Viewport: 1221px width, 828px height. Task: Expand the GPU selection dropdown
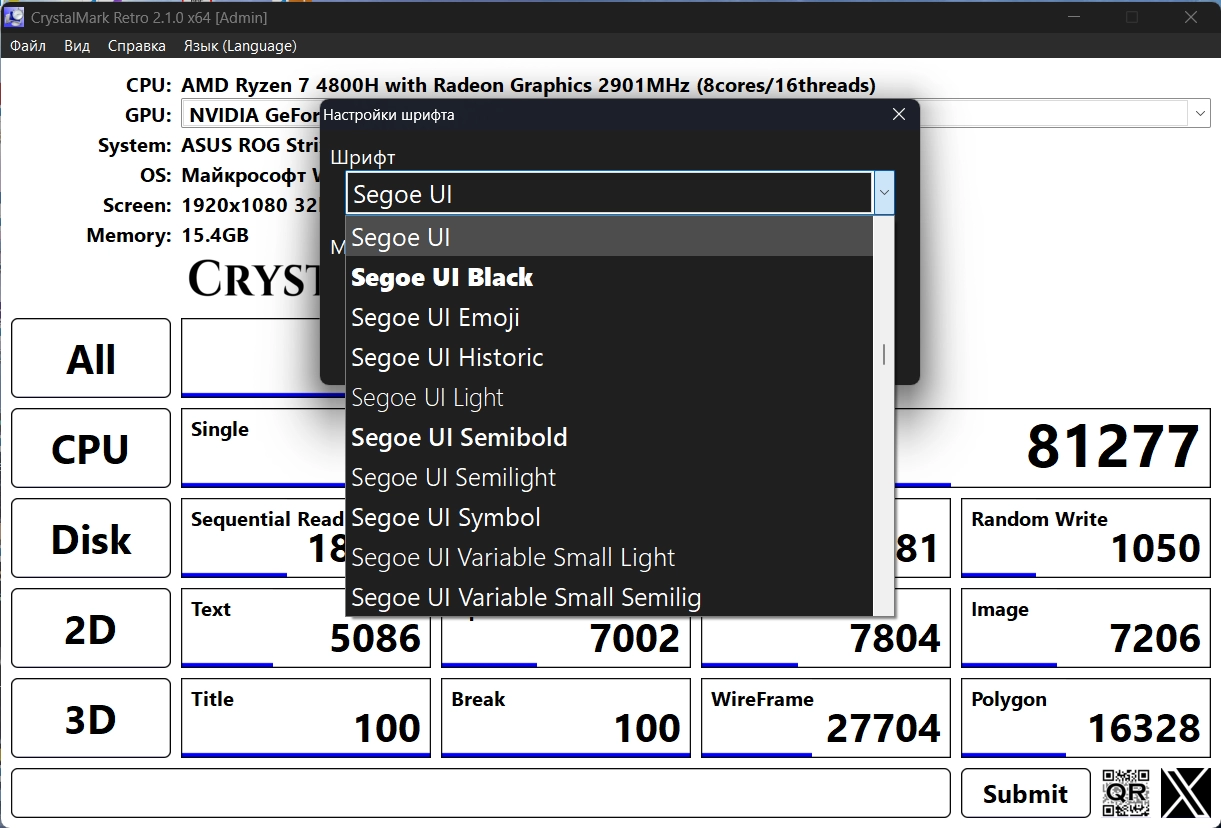click(x=1200, y=114)
